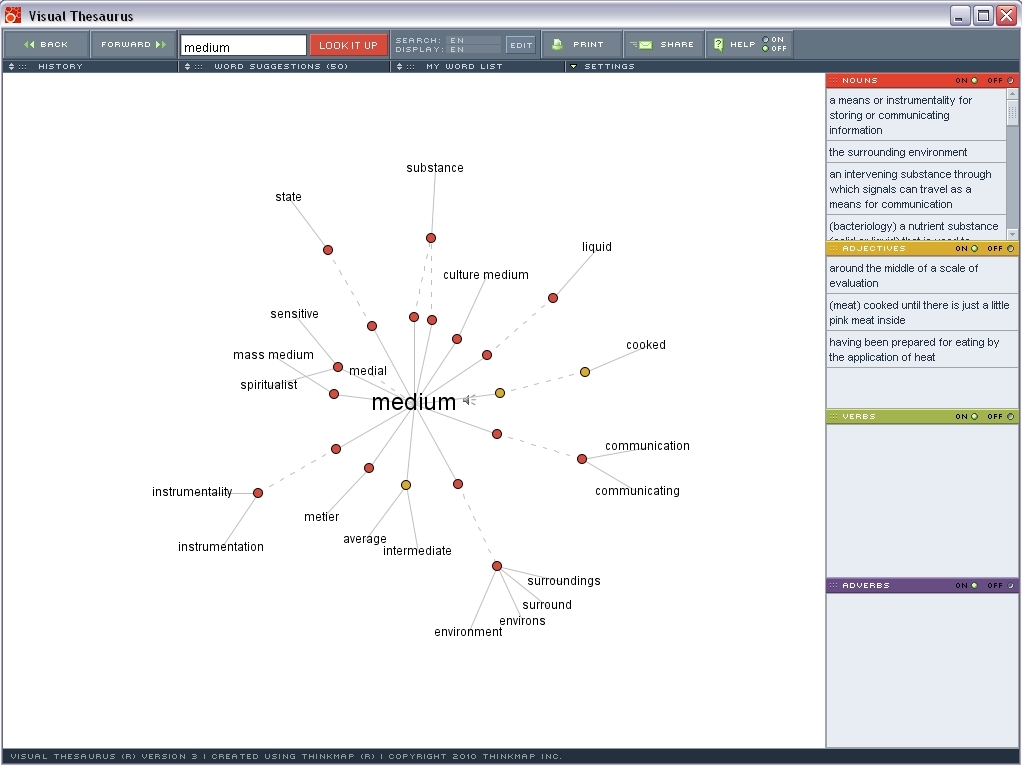This screenshot has width=1022, height=766.
Task: Click the red node connected to liquid
Action: click(x=553, y=298)
